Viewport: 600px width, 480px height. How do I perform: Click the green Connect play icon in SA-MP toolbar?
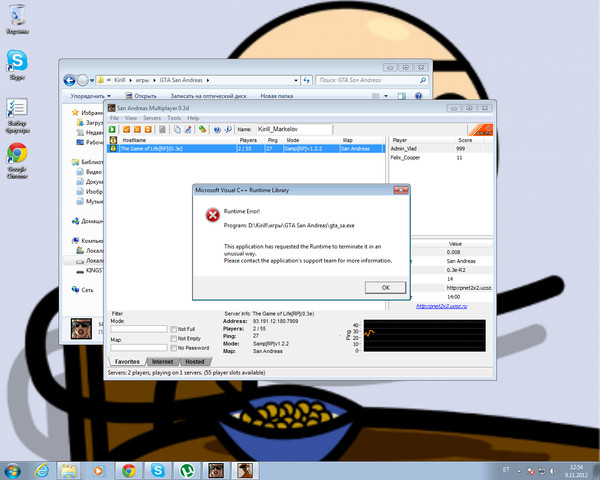112,129
